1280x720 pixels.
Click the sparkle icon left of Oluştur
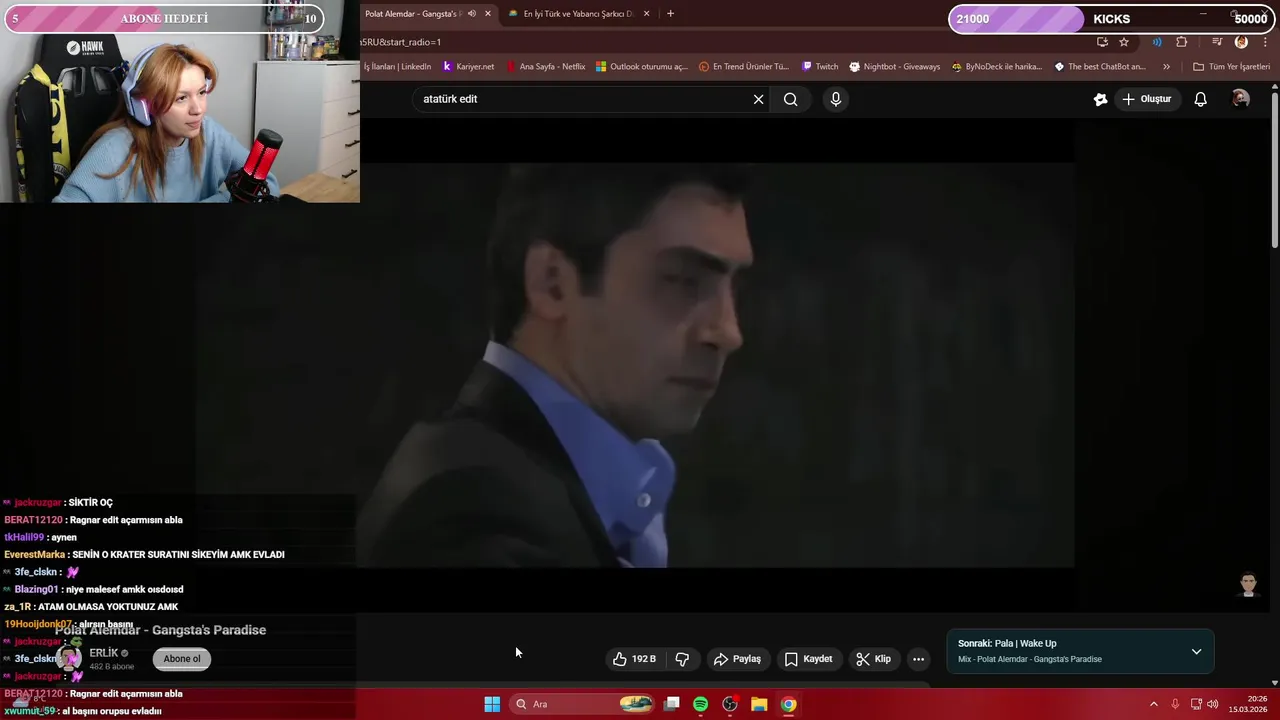[x=1100, y=99]
